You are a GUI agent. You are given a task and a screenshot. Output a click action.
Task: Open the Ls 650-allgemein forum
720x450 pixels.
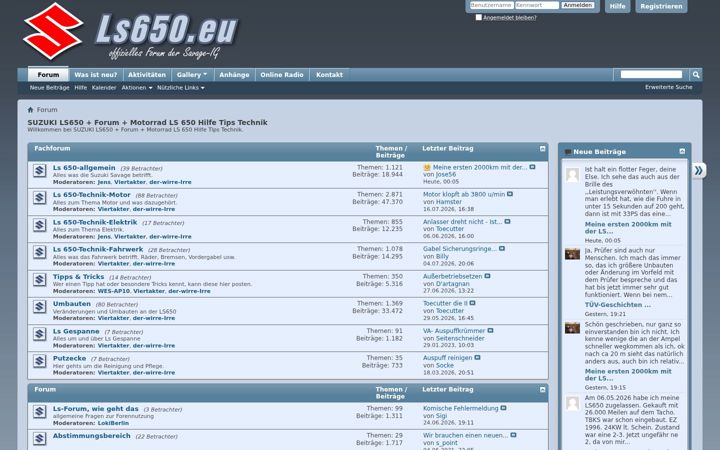84,168
